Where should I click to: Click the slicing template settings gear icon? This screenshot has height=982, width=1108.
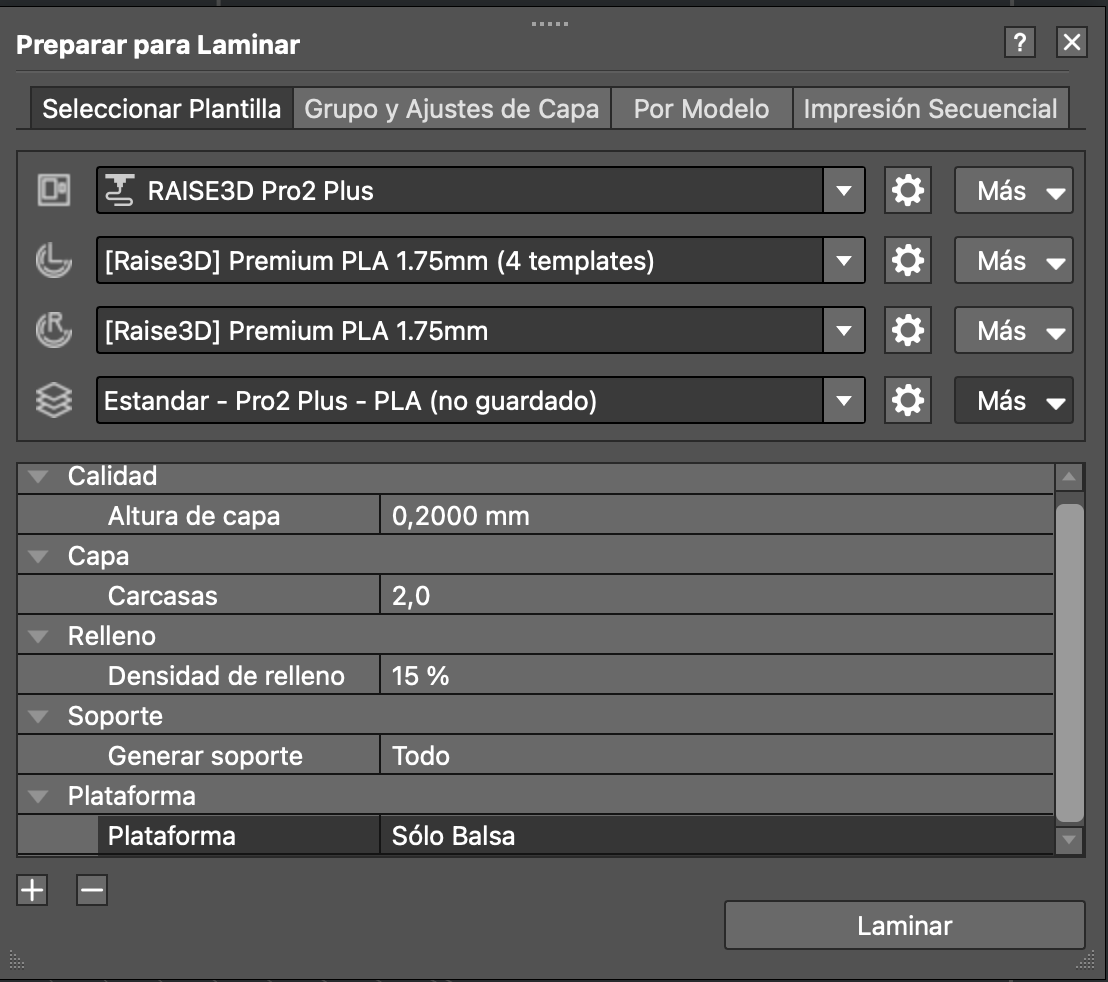(x=907, y=401)
